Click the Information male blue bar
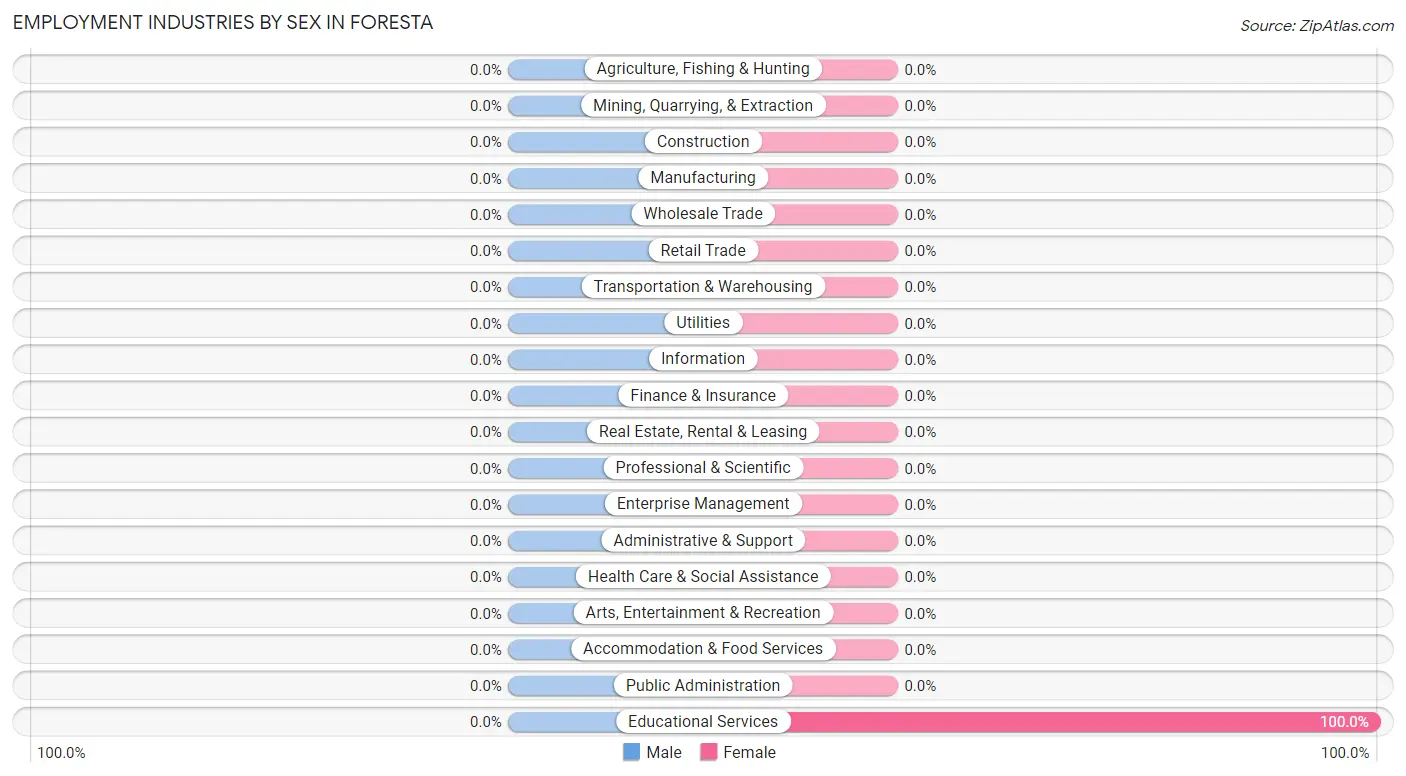 pos(580,359)
